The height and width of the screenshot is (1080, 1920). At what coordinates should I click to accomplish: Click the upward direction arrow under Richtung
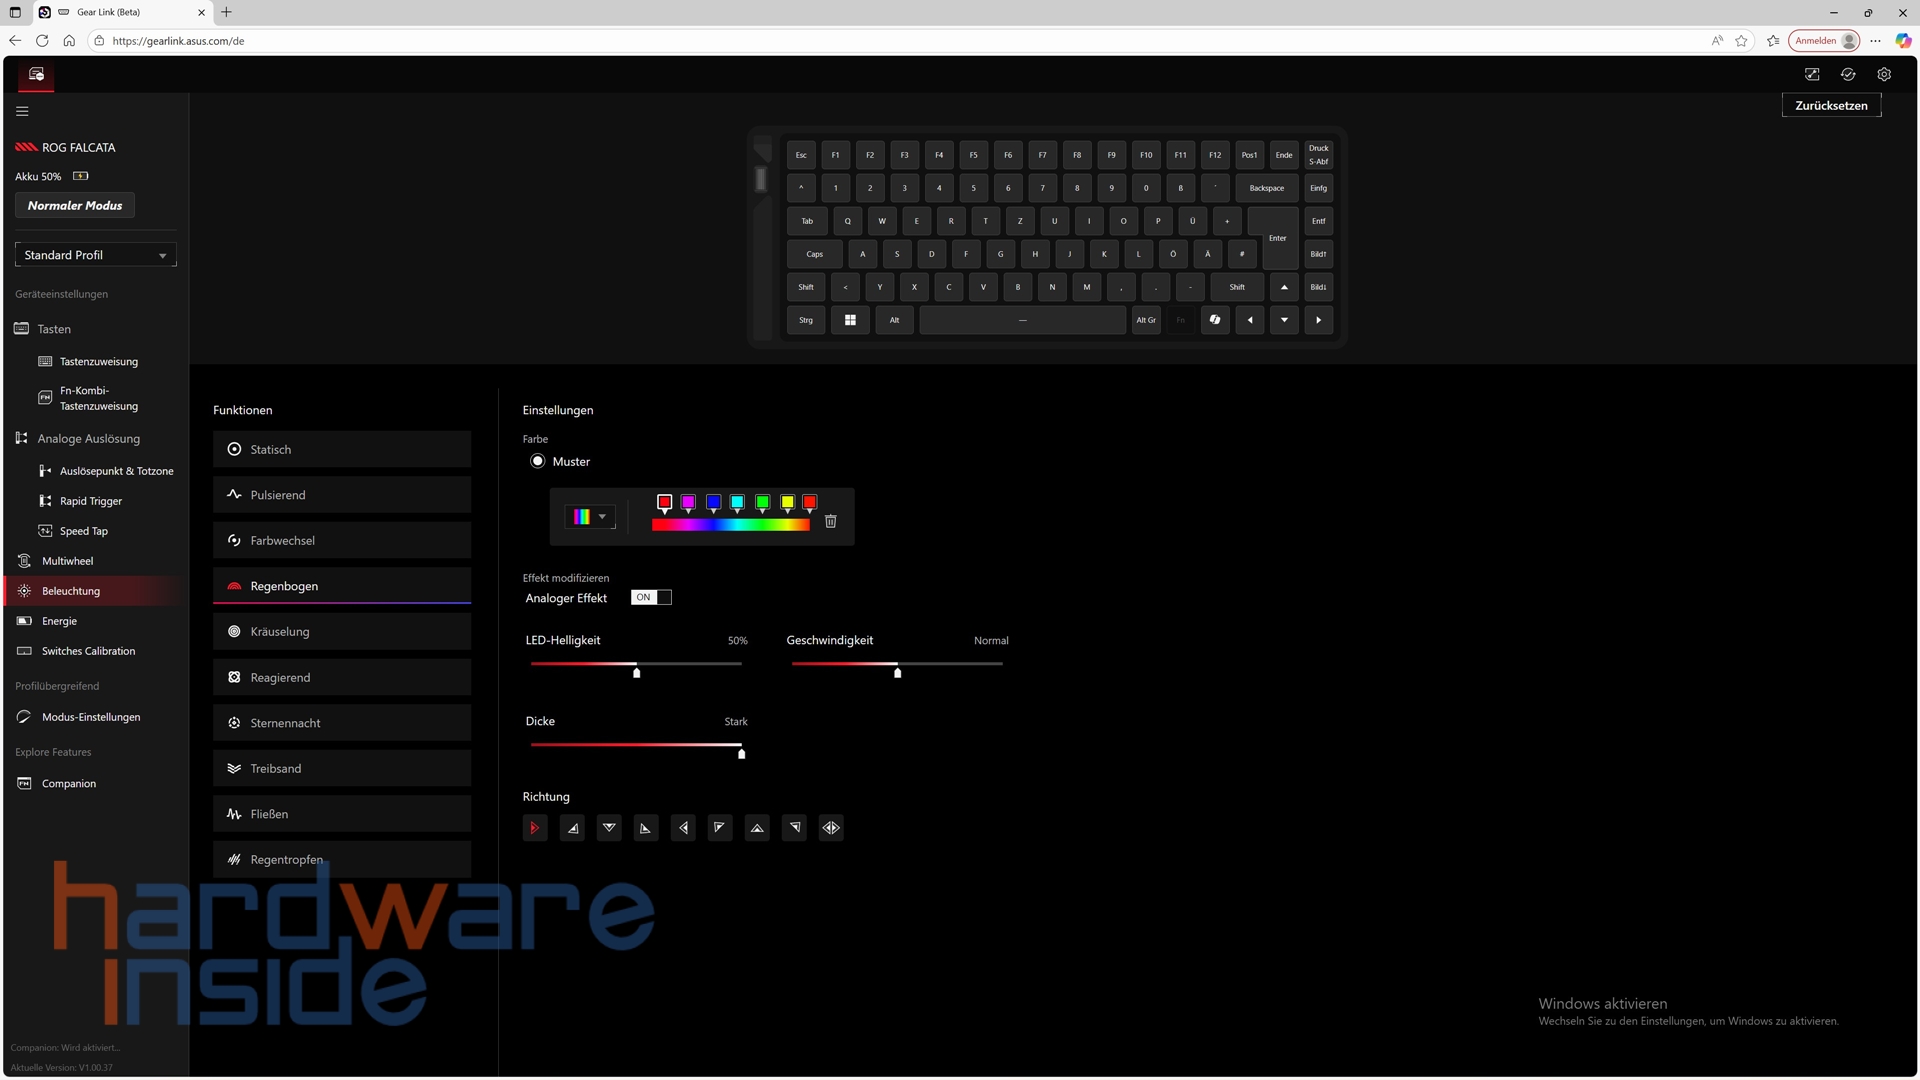click(x=757, y=827)
